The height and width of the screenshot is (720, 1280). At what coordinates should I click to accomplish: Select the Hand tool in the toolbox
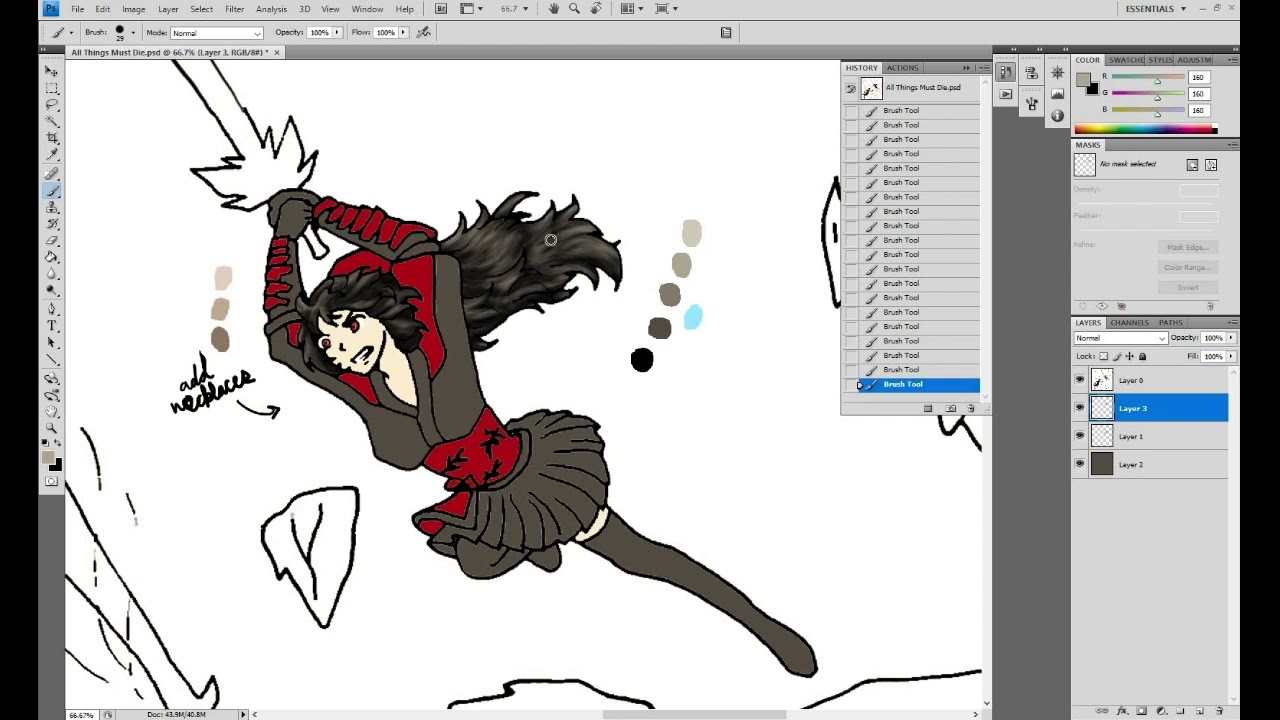[52, 411]
